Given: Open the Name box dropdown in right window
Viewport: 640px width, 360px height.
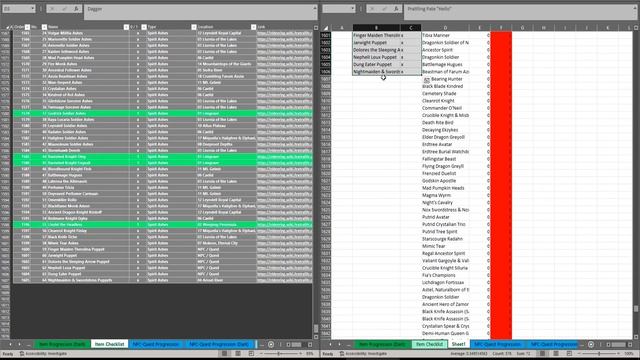Looking at the screenshot, I should [352, 9].
